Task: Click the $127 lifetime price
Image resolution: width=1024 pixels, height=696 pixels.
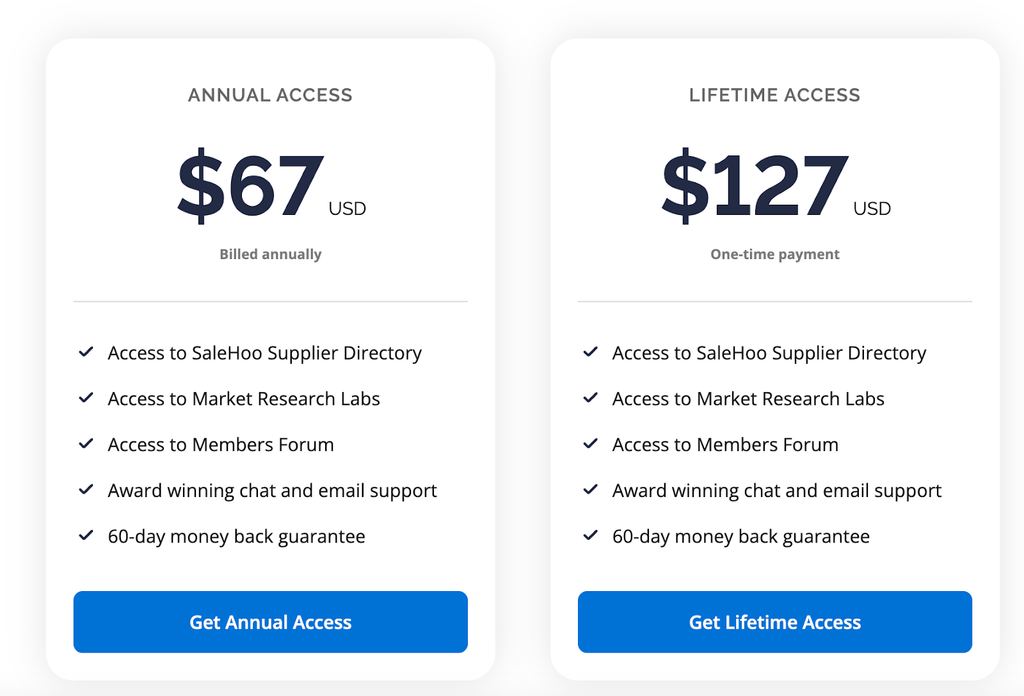Action: tap(754, 187)
